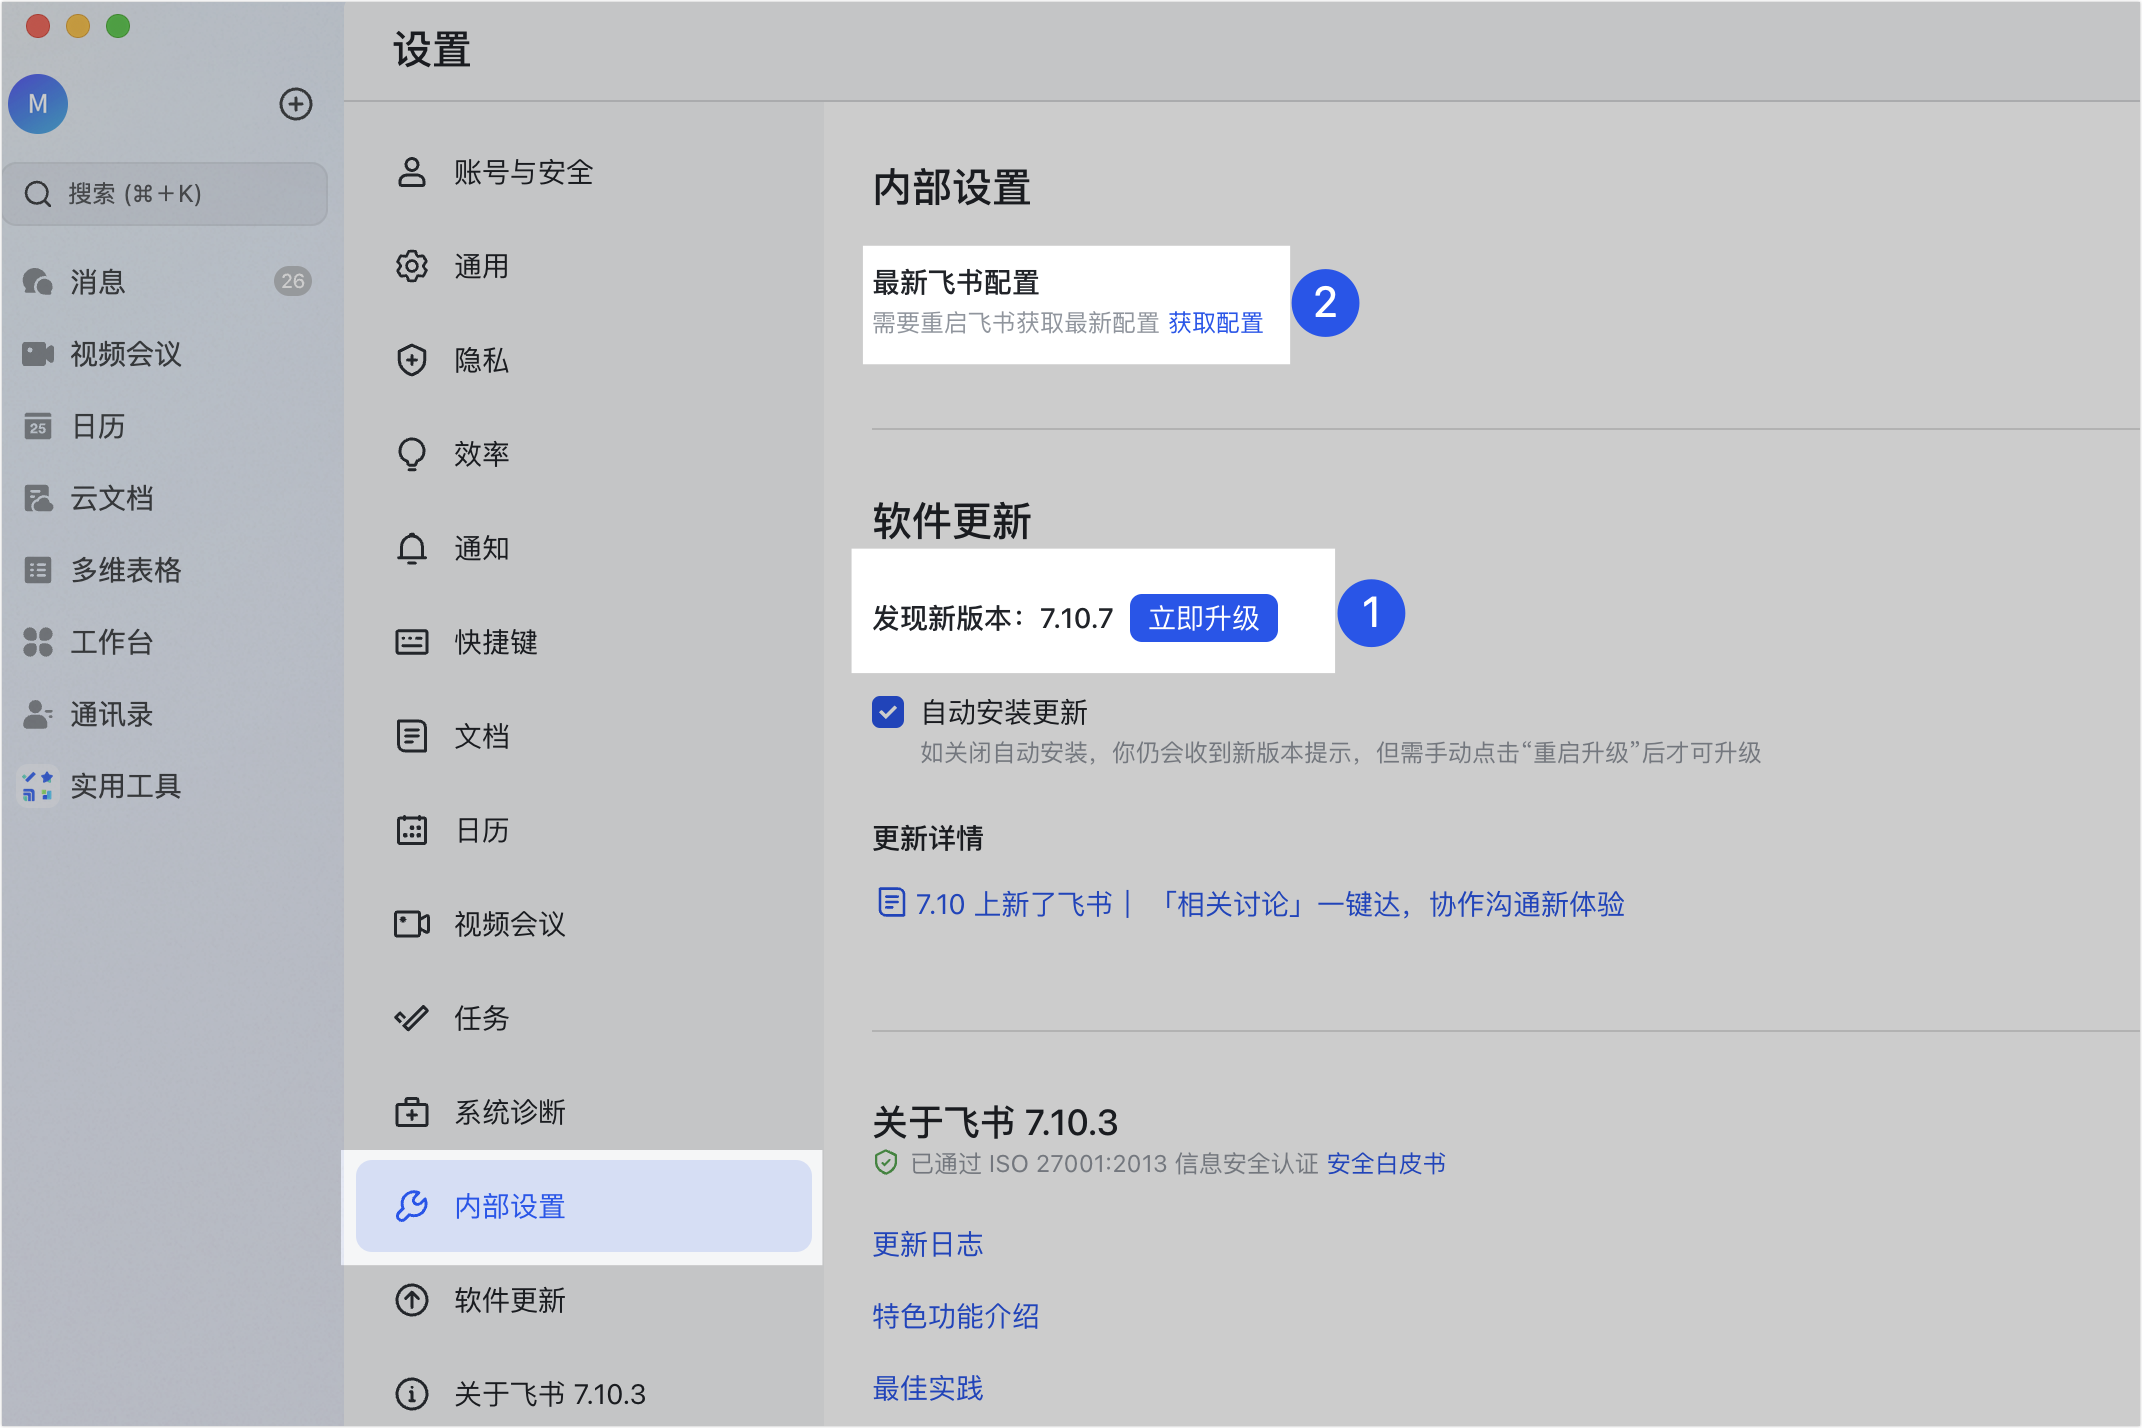This screenshot has width=2142, height=1428.
Task: Open 通讯录 contacts icon
Action: pos(38,714)
